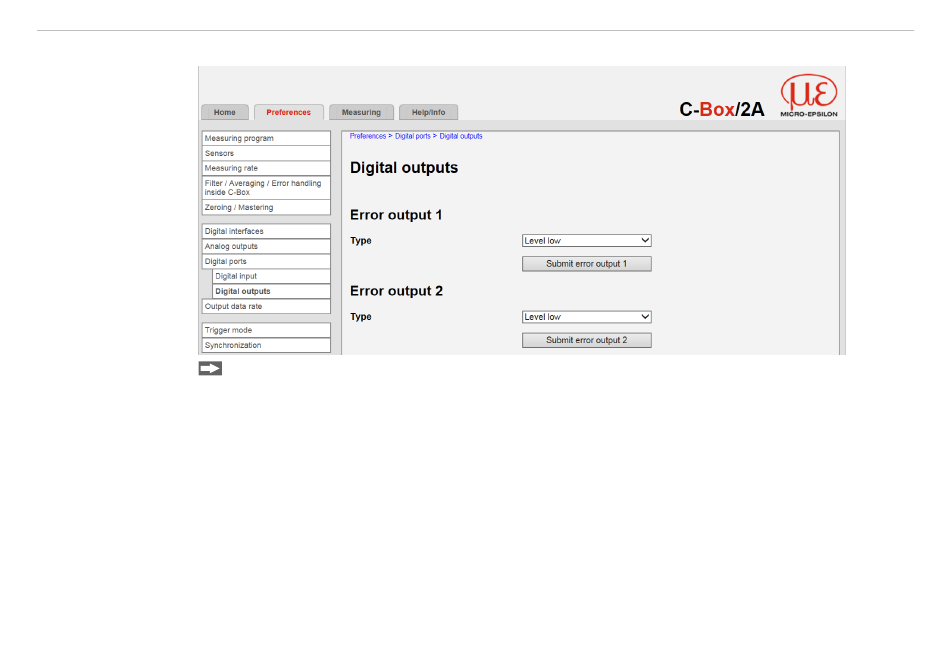Open Measuring program in sidebar
The image size is (950, 665).
[x=266, y=138]
